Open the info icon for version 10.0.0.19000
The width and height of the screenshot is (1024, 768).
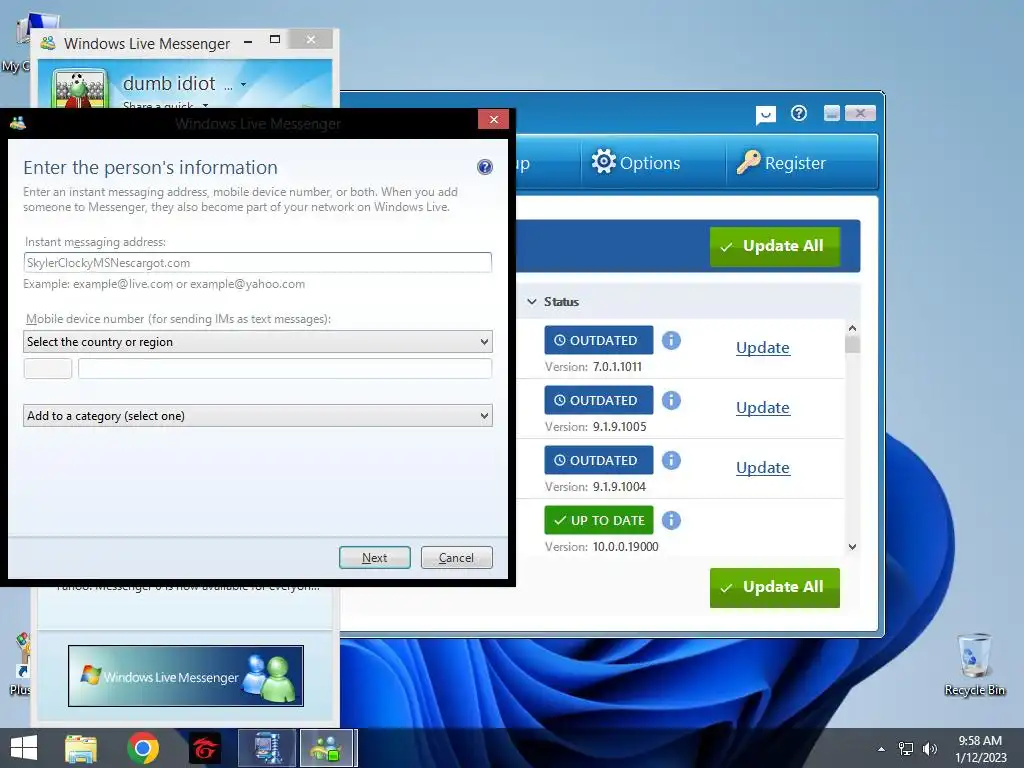(671, 520)
